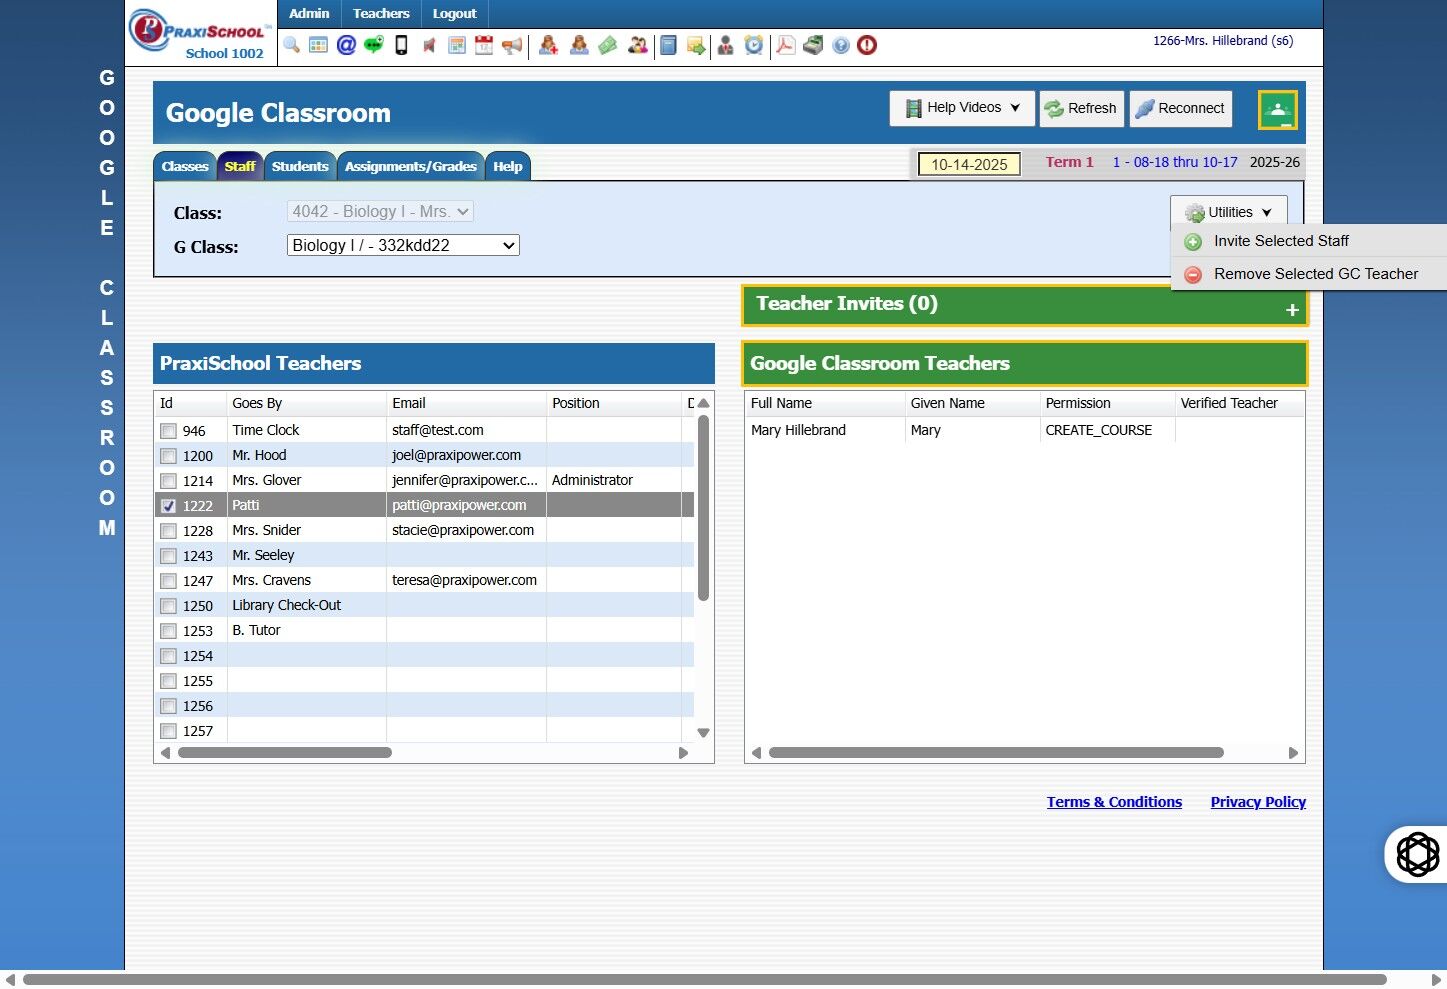Click right arrow of staff list horizontal scrollbar
The width and height of the screenshot is (1447, 989).
684,753
